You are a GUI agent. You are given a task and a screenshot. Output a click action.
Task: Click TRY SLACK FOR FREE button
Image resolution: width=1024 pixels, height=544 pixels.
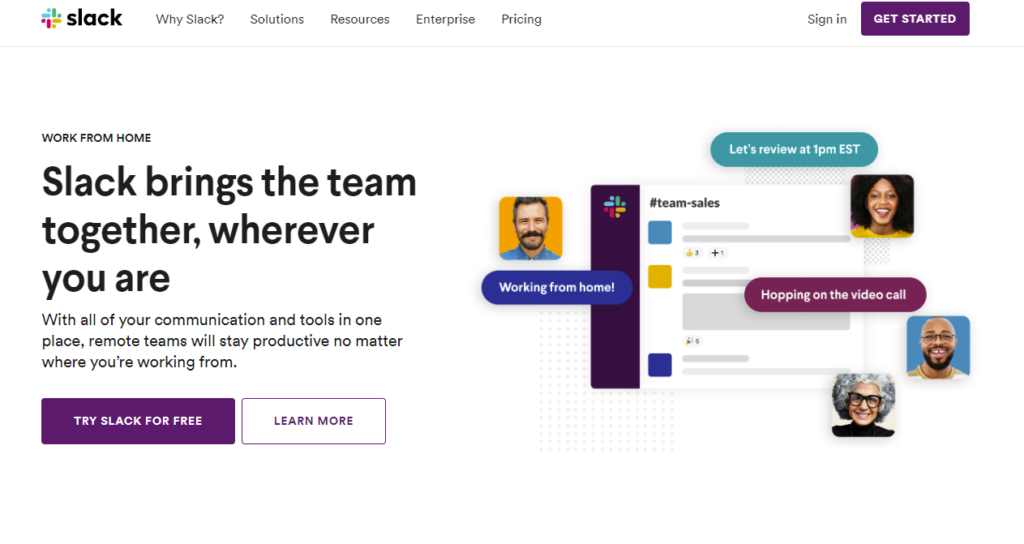(138, 421)
